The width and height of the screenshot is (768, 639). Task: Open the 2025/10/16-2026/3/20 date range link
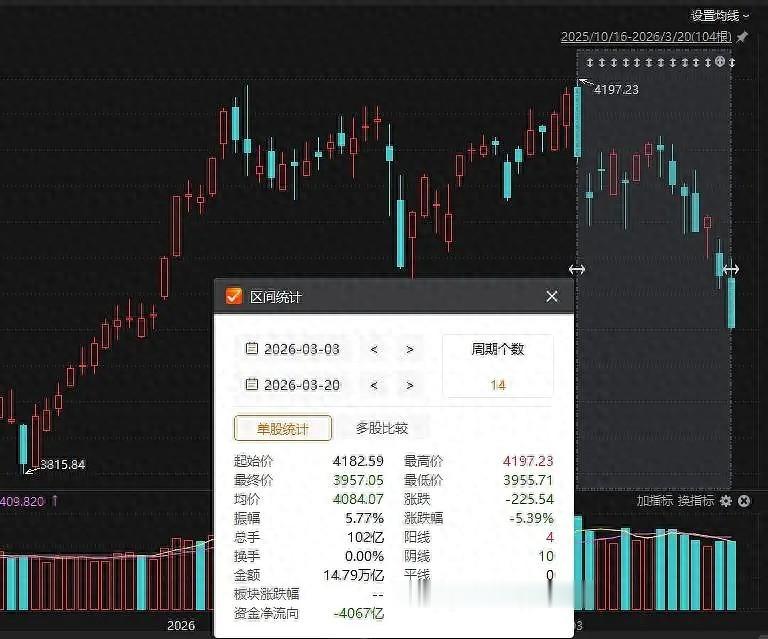click(646, 37)
